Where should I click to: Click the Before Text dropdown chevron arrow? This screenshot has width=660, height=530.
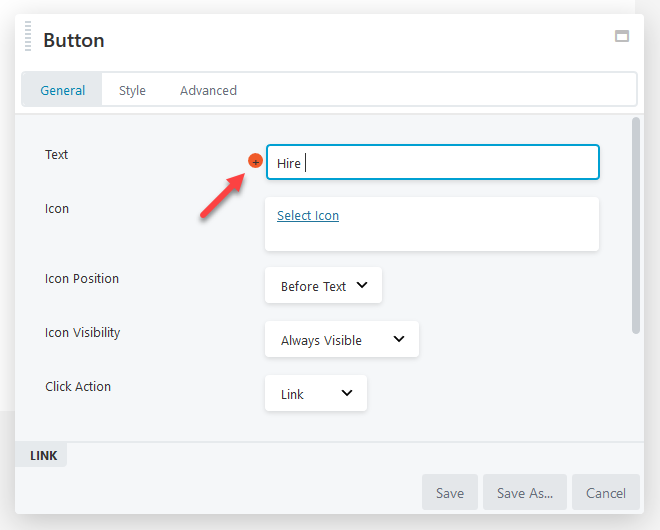coord(362,285)
